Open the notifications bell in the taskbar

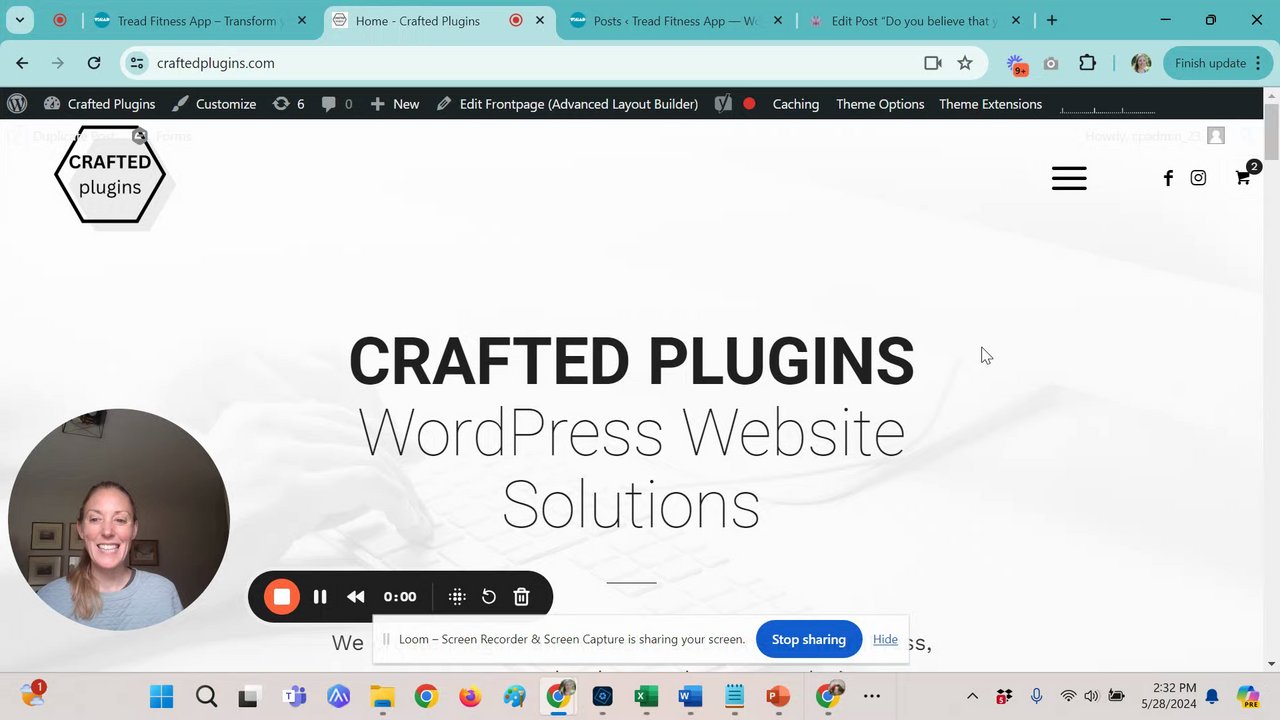click(1212, 696)
